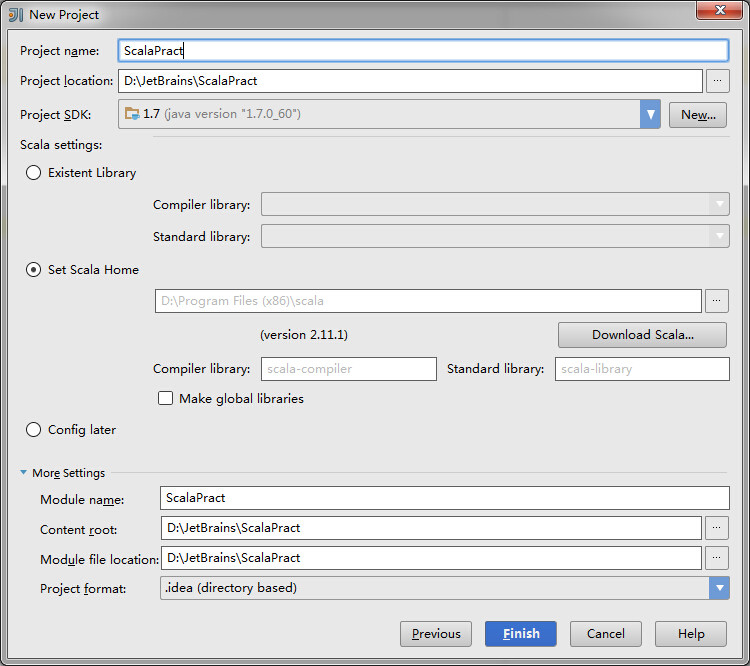The image size is (750, 666).
Task: Cancel the New Project dialog
Action: 606,634
